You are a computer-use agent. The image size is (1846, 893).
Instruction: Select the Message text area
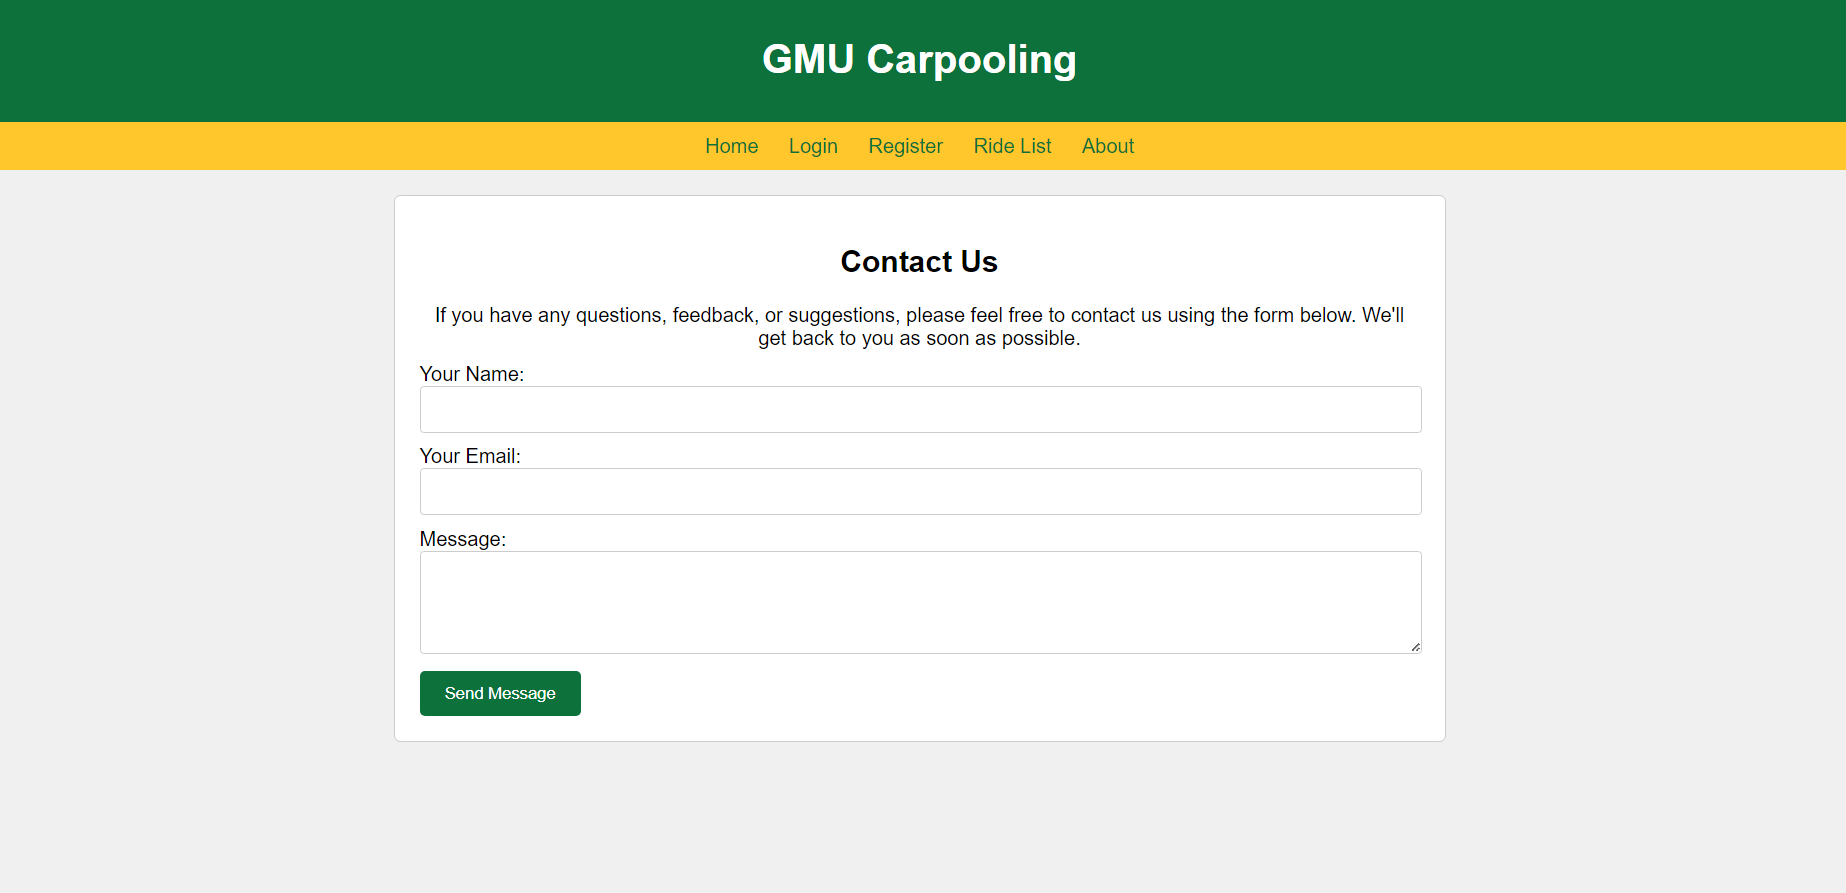[x=920, y=602]
